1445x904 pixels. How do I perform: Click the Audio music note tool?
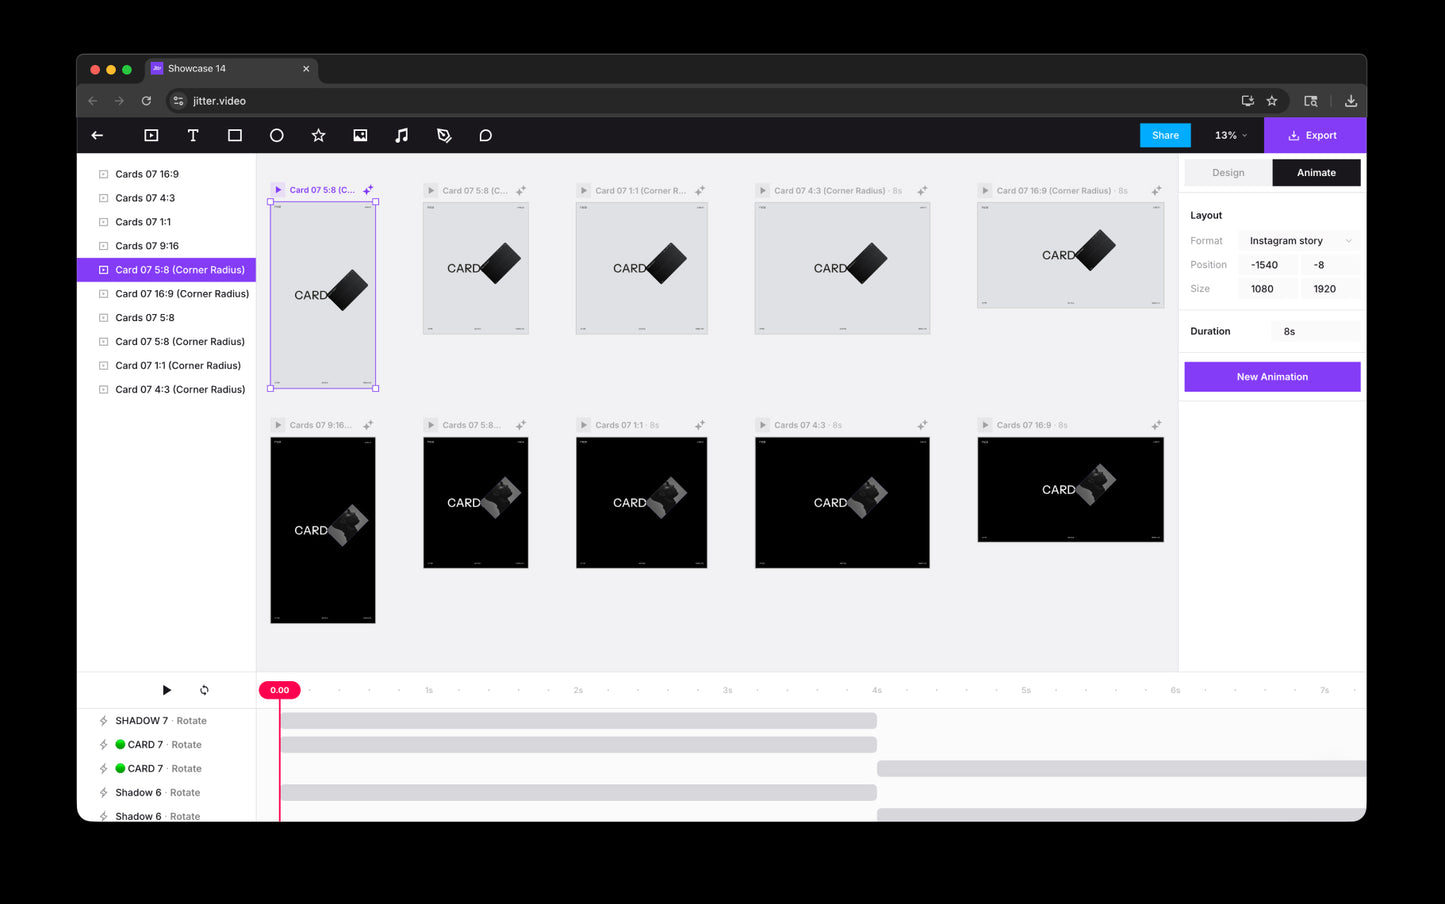[x=402, y=135]
